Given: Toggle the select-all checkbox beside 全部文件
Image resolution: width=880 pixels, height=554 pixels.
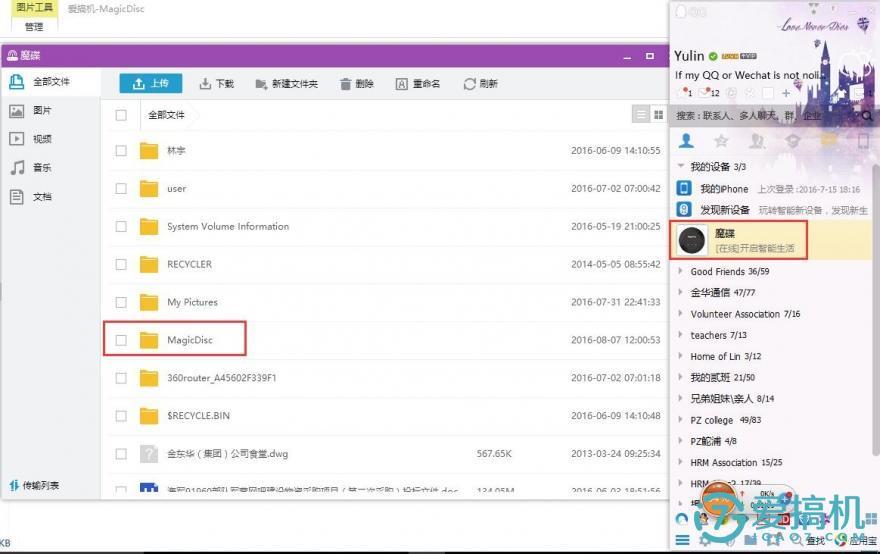Looking at the screenshot, I should [x=121, y=115].
